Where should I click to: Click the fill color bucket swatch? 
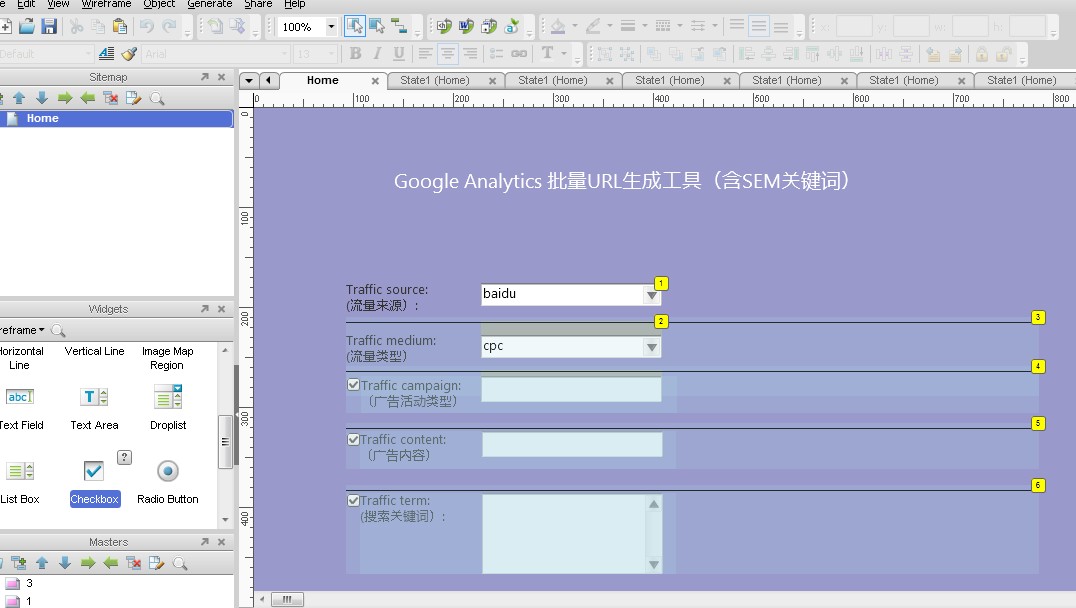[x=558, y=27]
